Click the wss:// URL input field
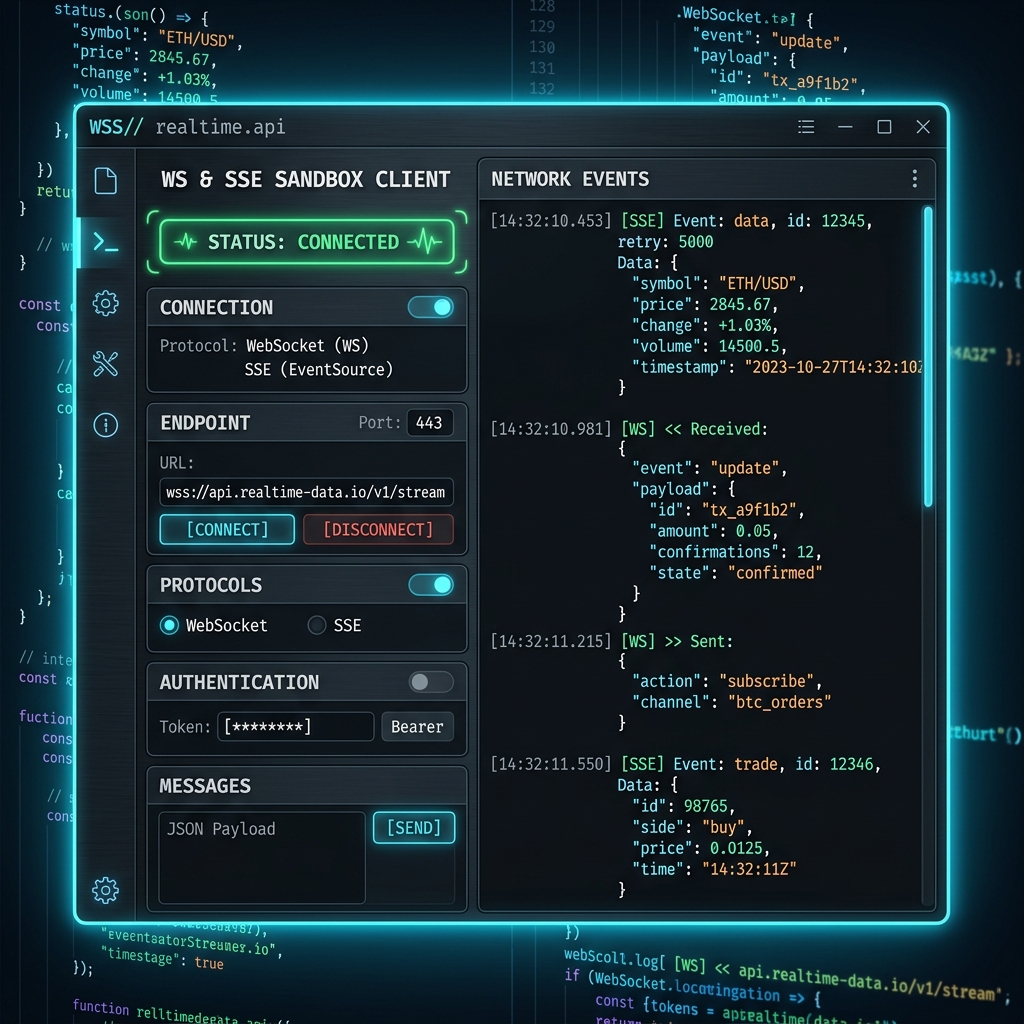 click(x=306, y=492)
